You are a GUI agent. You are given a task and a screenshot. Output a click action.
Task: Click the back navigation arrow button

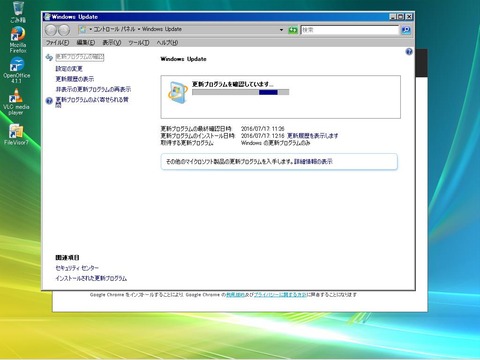pyautogui.click(x=51, y=30)
